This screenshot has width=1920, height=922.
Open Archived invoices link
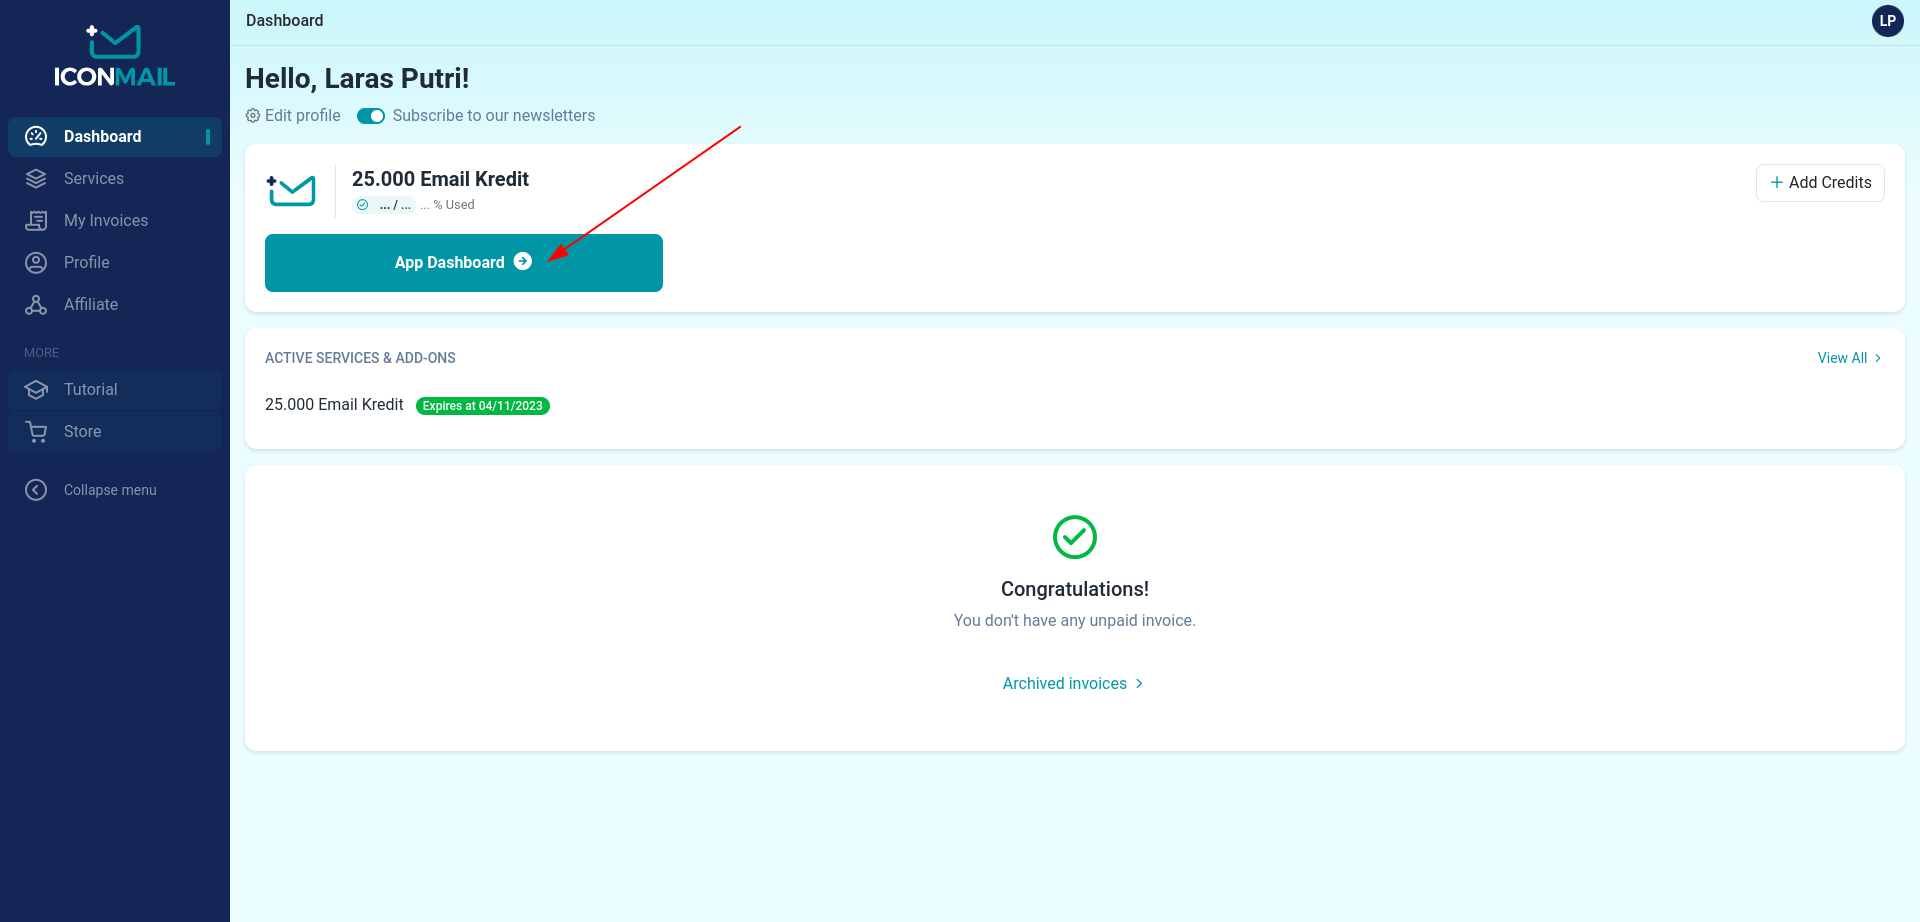[1072, 684]
